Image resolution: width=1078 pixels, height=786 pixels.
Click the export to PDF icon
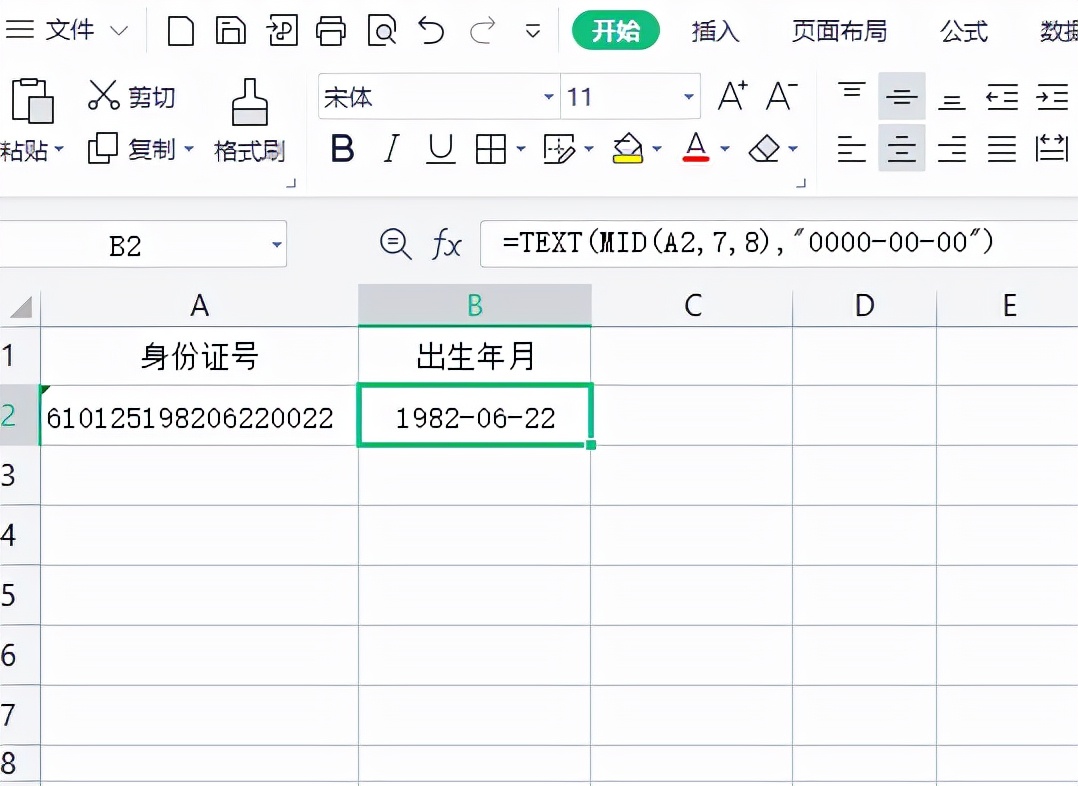[282, 31]
